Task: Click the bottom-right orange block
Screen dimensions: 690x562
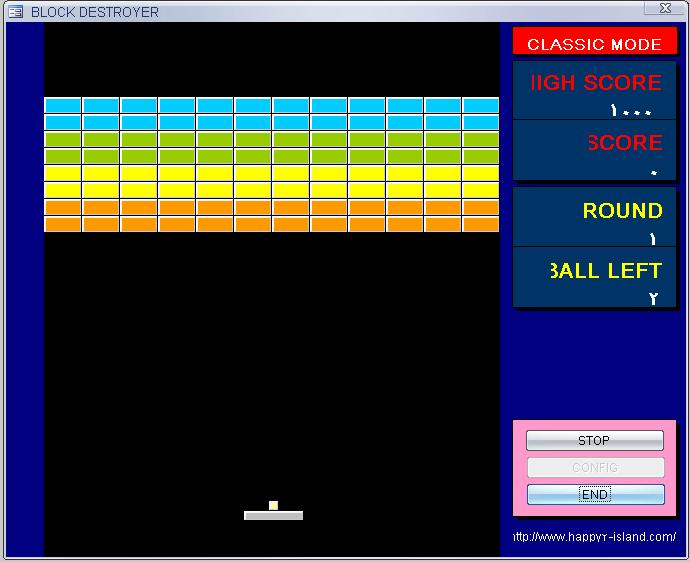Action: (x=481, y=224)
